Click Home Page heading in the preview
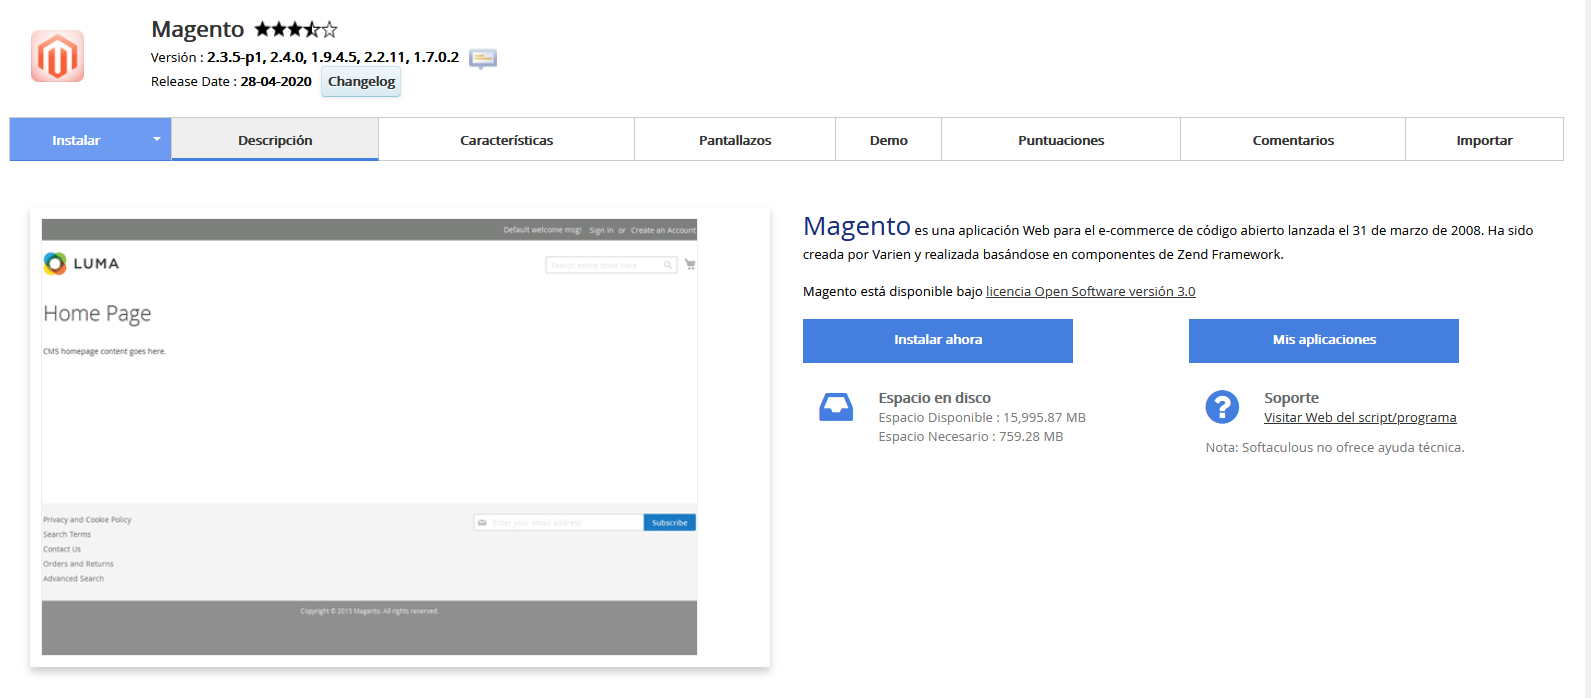The width and height of the screenshot is (1591, 698). click(97, 314)
